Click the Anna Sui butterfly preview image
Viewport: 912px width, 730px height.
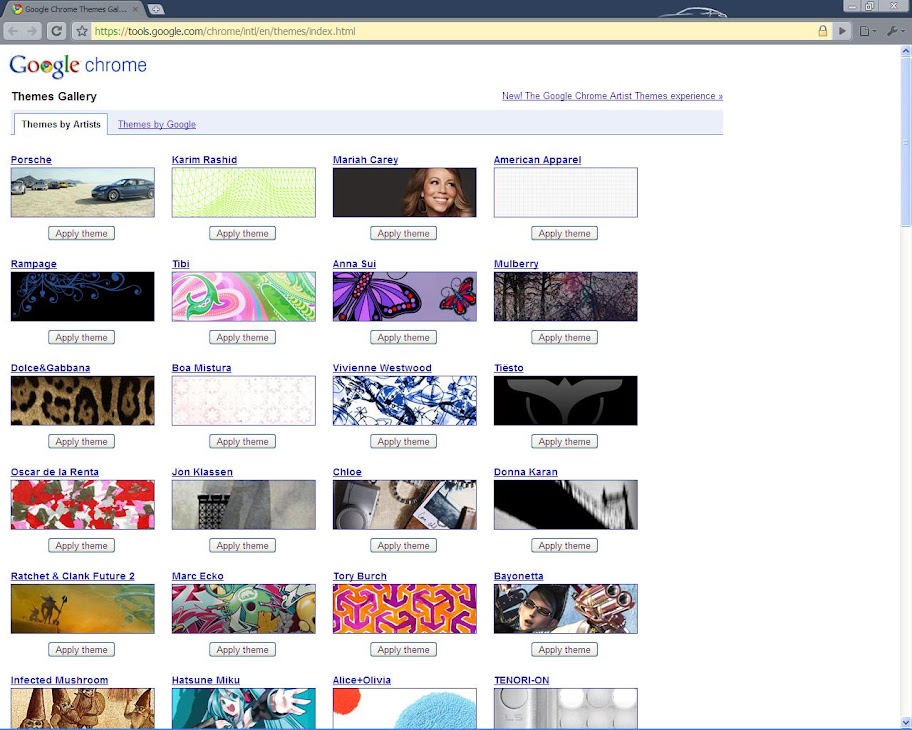tap(405, 297)
